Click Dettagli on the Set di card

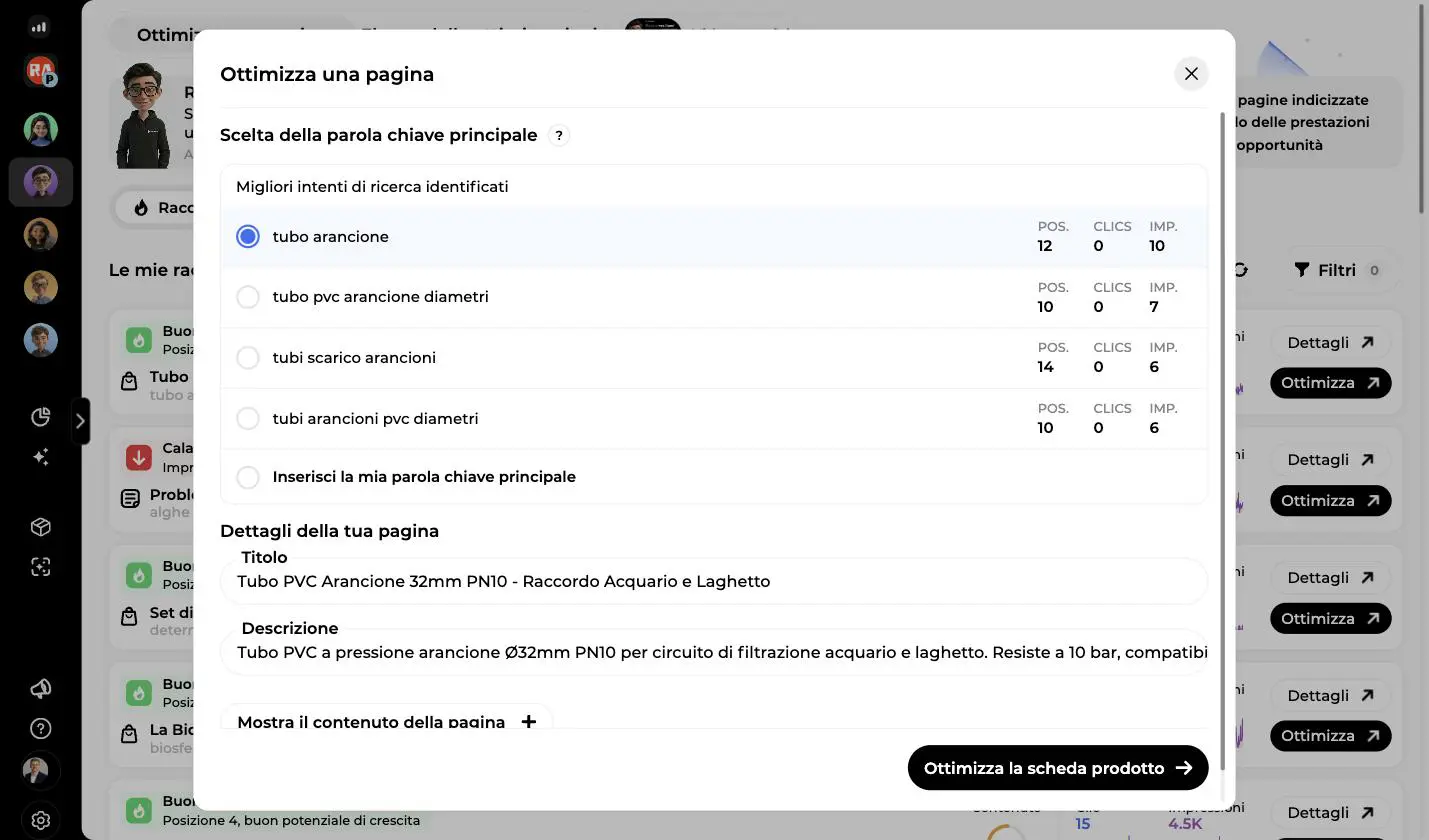point(1330,578)
